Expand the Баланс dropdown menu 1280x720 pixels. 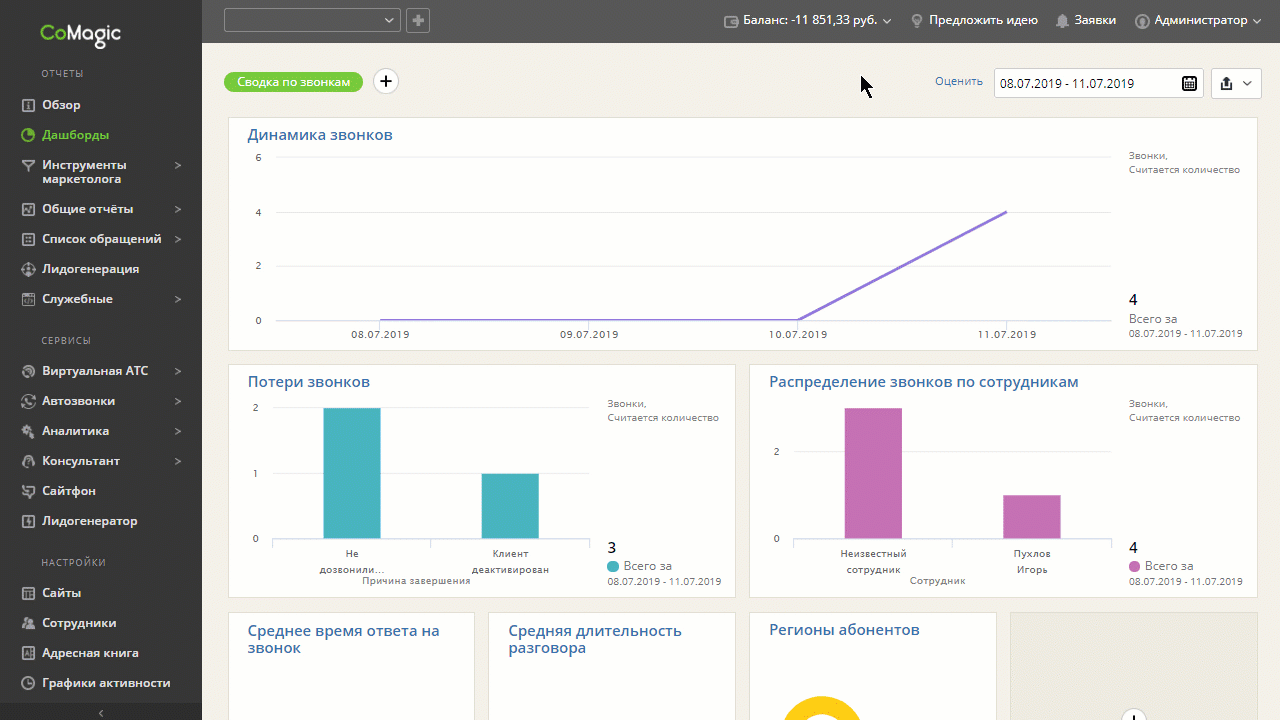[x=887, y=21]
